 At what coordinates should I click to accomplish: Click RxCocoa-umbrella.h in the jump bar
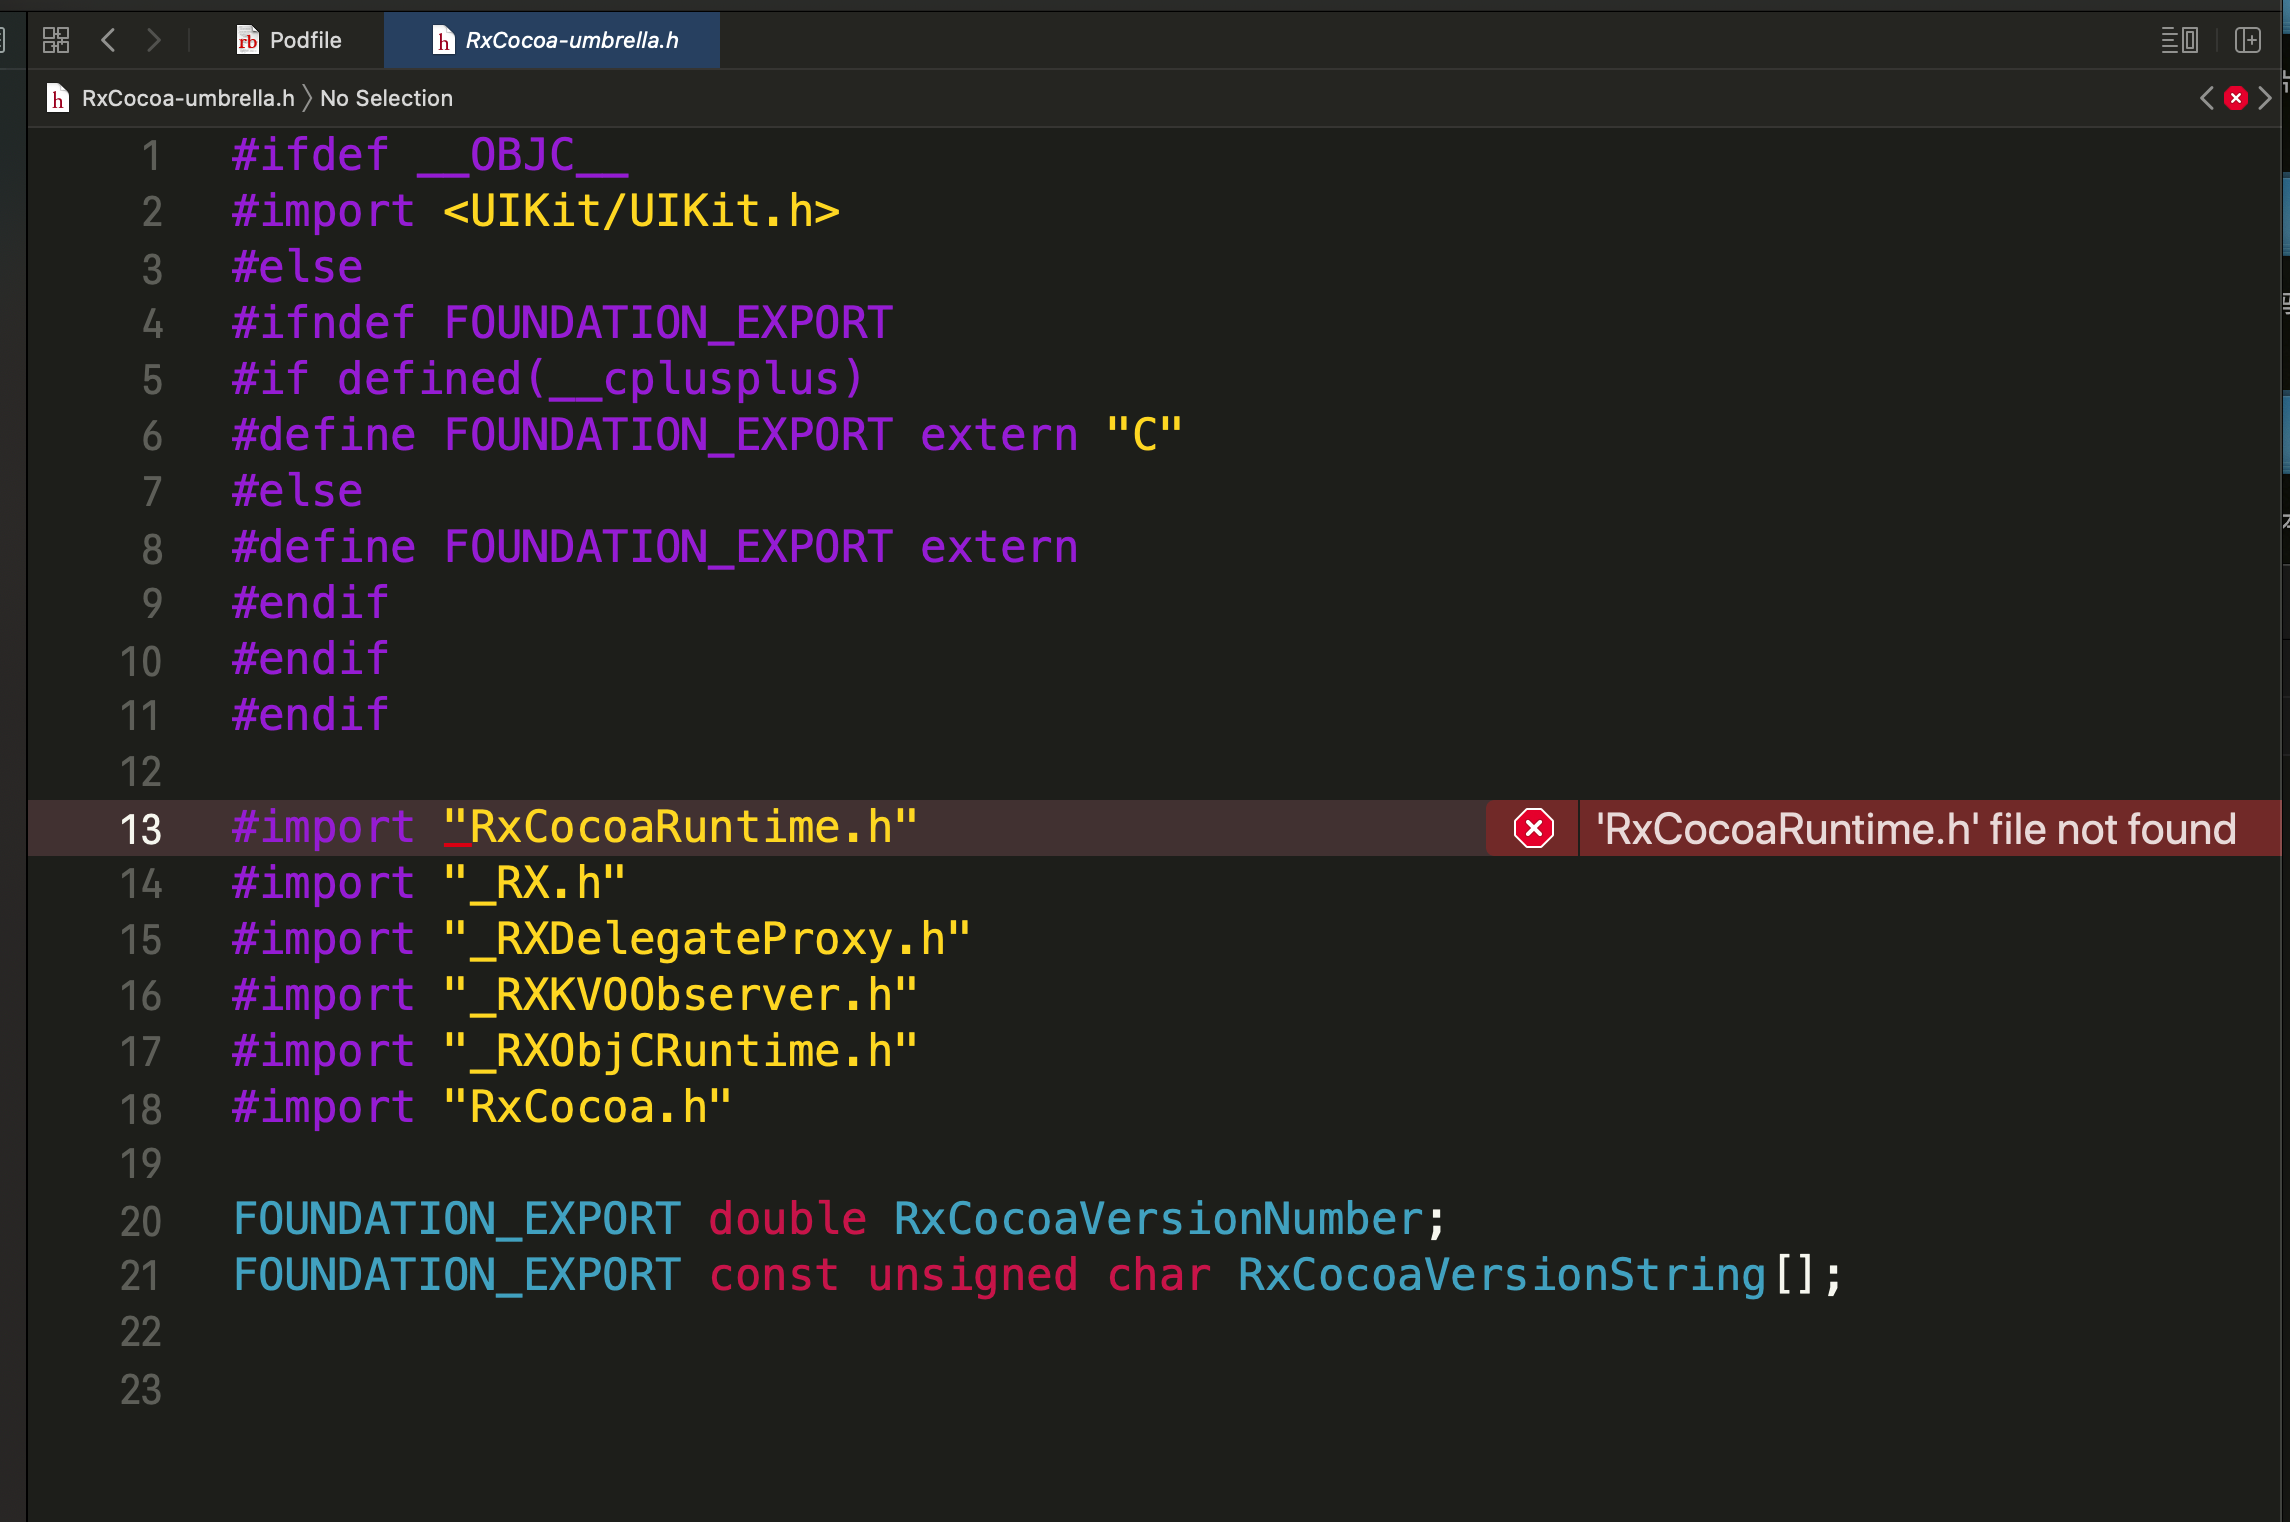coord(188,98)
